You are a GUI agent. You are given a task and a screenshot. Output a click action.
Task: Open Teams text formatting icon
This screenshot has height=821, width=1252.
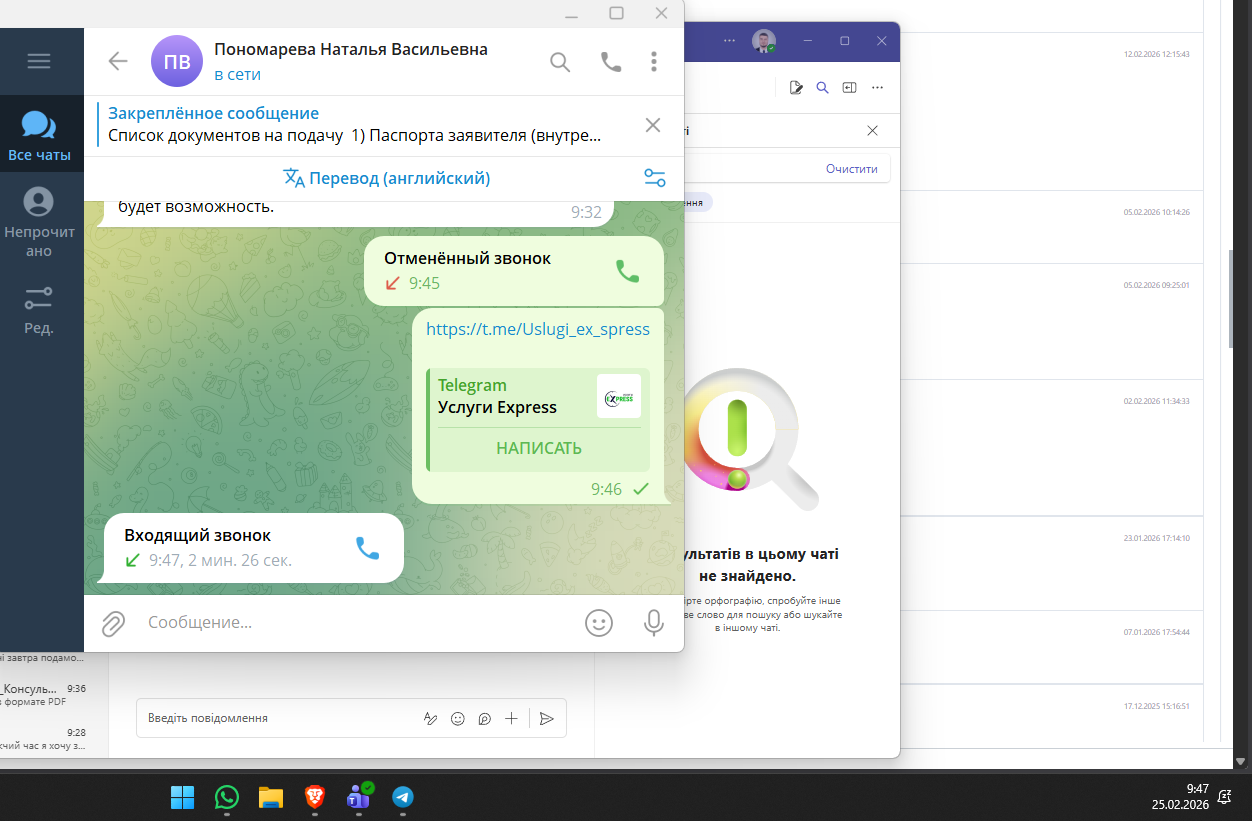(431, 718)
